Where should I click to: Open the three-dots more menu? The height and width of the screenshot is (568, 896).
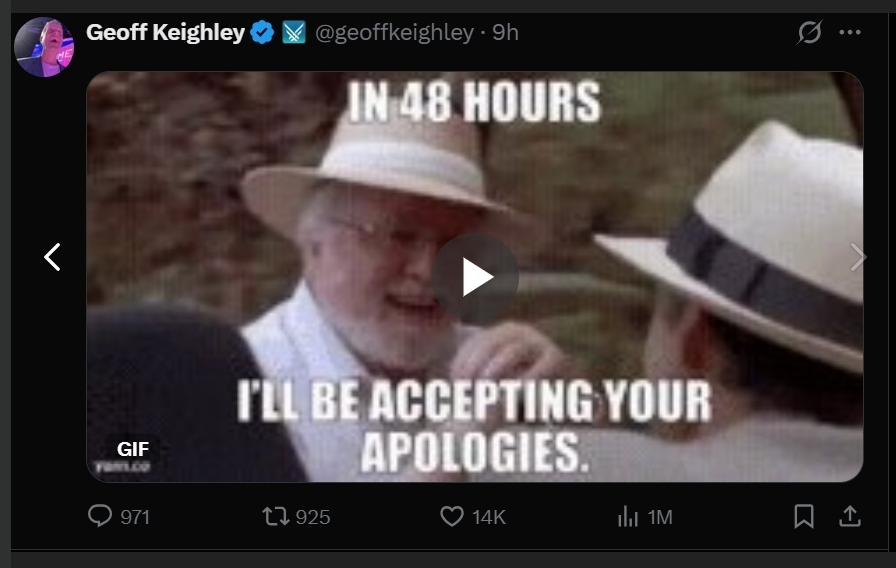[x=850, y=32]
